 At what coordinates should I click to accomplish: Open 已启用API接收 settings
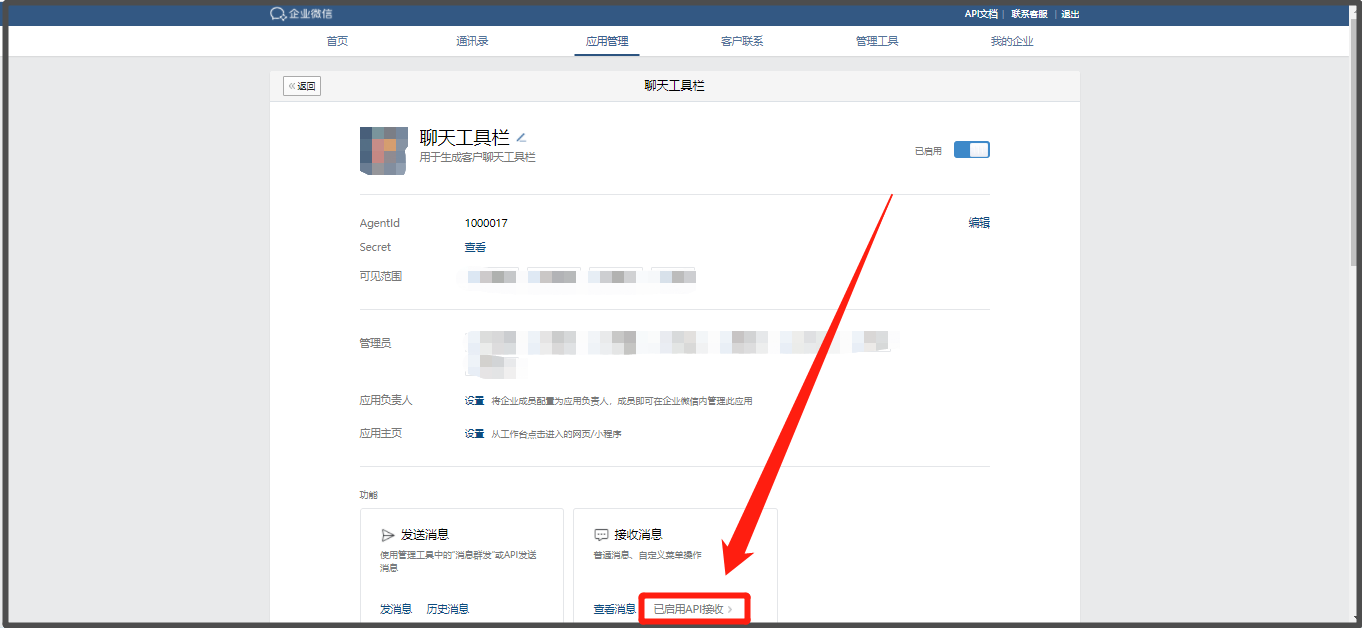coord(694,609)
